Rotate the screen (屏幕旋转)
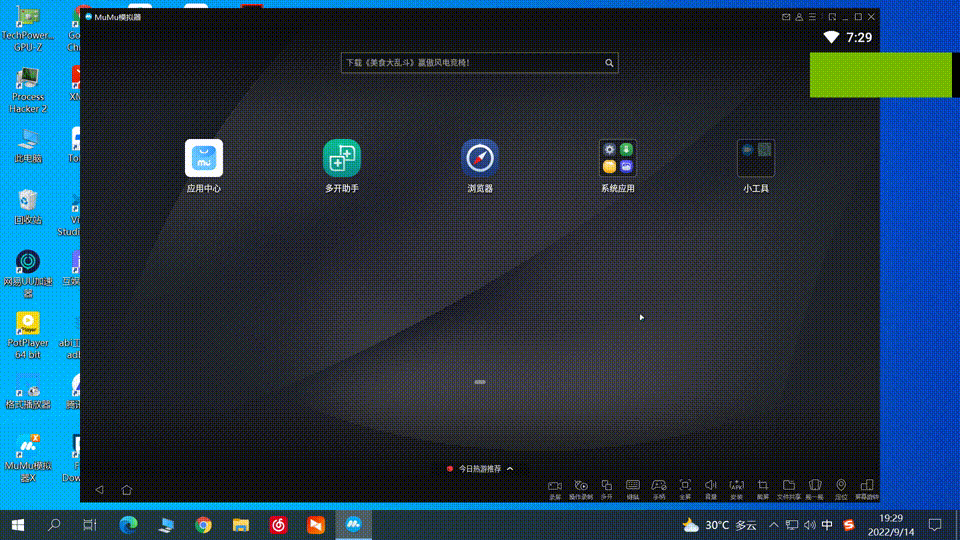 coord(867,490)
